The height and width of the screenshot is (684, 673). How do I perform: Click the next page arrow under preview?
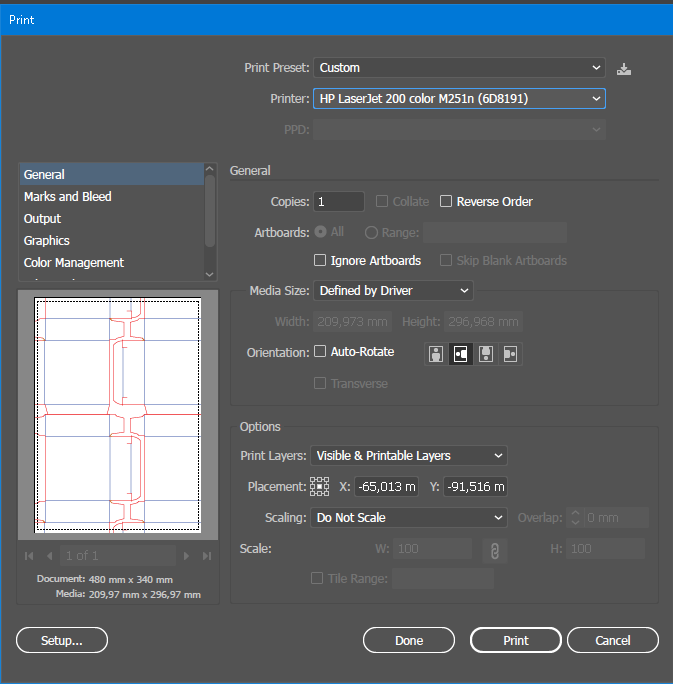pyautogui.click(x=186, y=555)
